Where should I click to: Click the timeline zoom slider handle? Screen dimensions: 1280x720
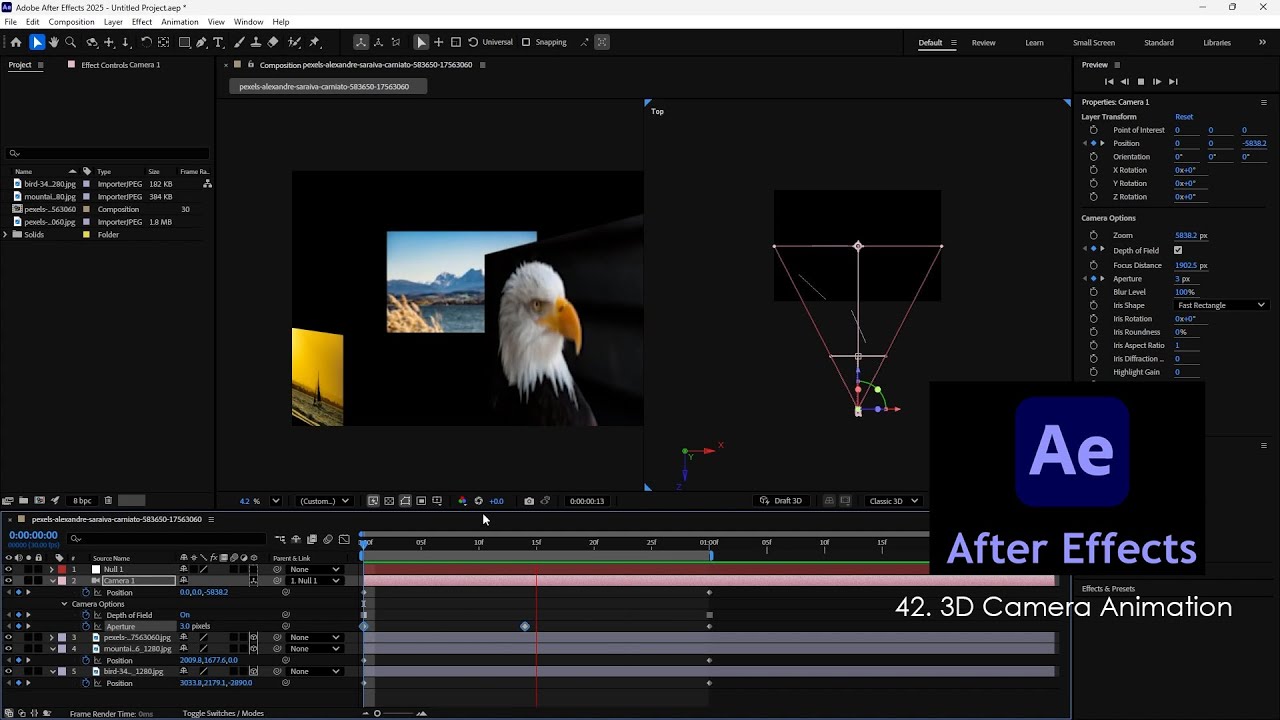[377, 713]
